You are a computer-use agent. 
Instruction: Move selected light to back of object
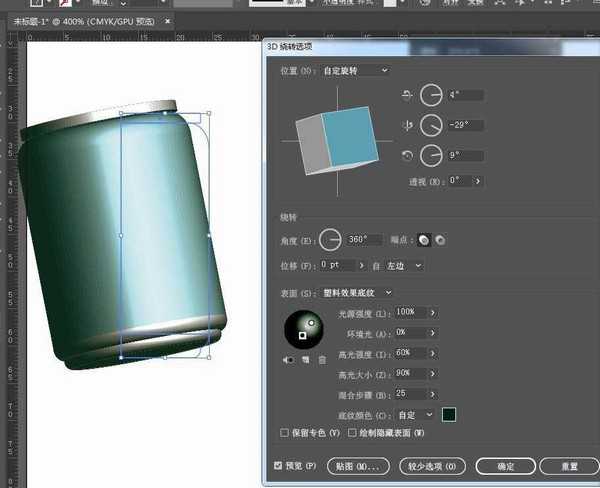(x=290, y=359)
